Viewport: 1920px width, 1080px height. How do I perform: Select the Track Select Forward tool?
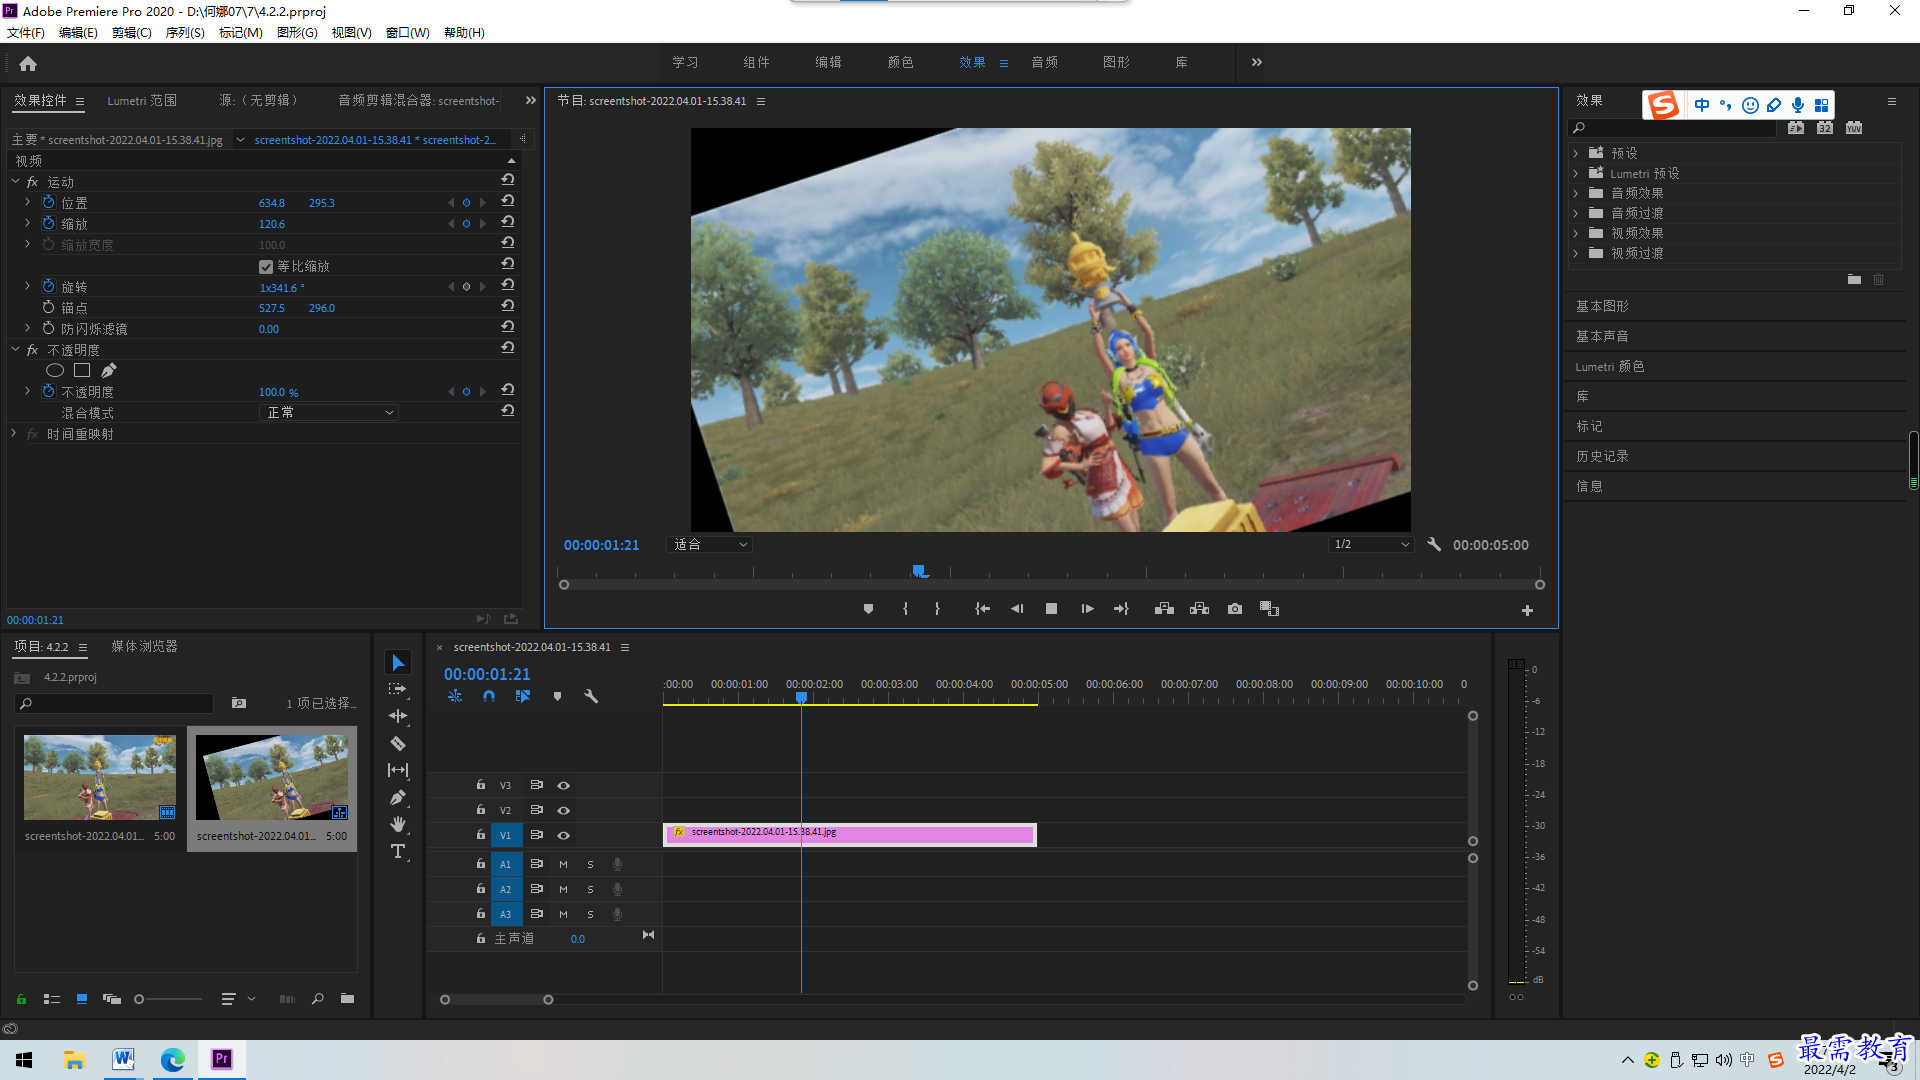398,690
